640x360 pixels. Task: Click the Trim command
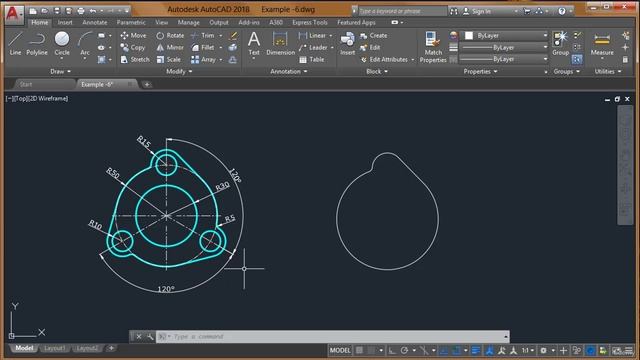click(203, 36)
